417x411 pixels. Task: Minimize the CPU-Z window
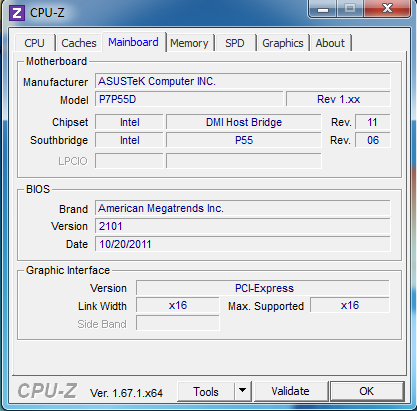click(x=323, y=9)
